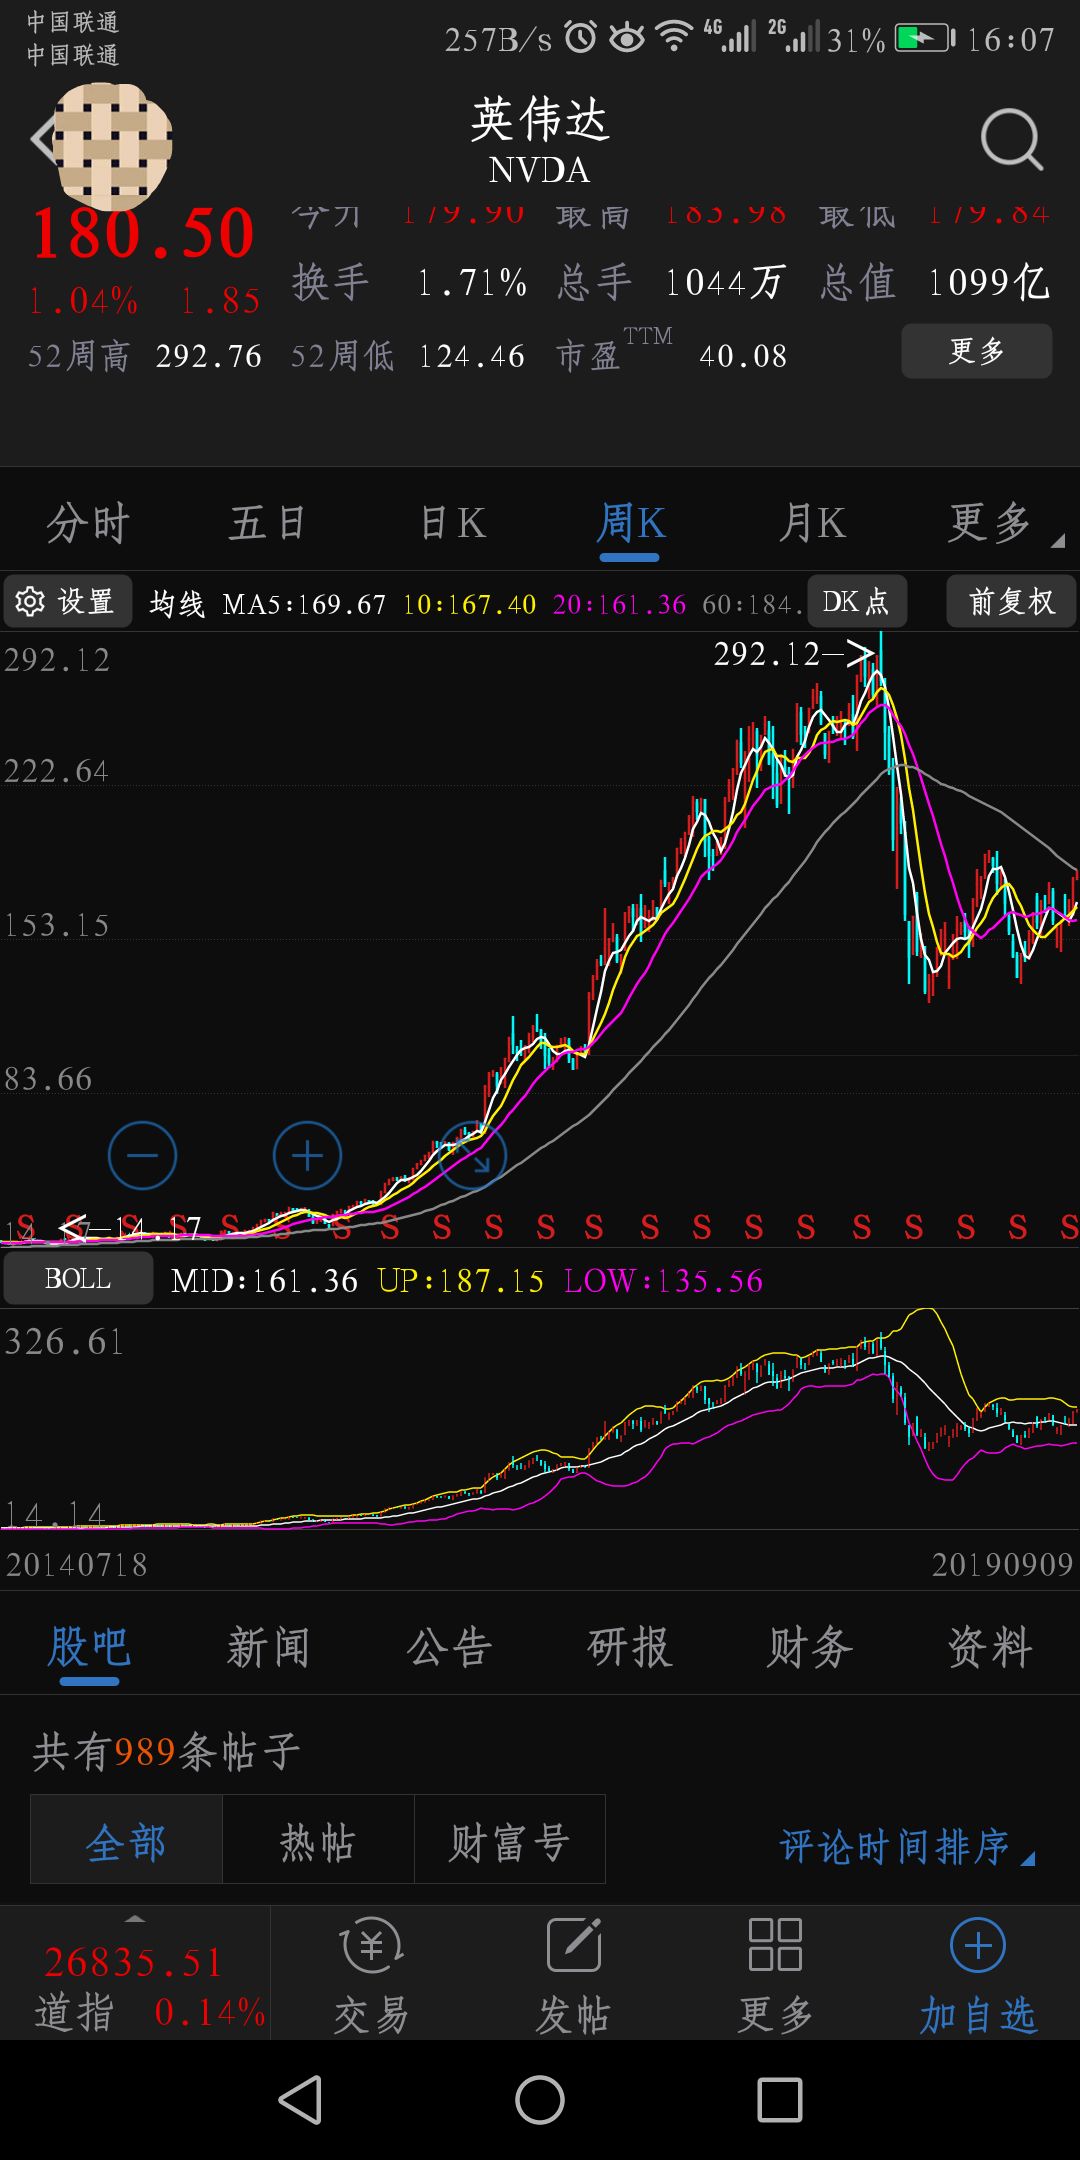Tap the Wi-Fi status icon

tap(674, 38)
